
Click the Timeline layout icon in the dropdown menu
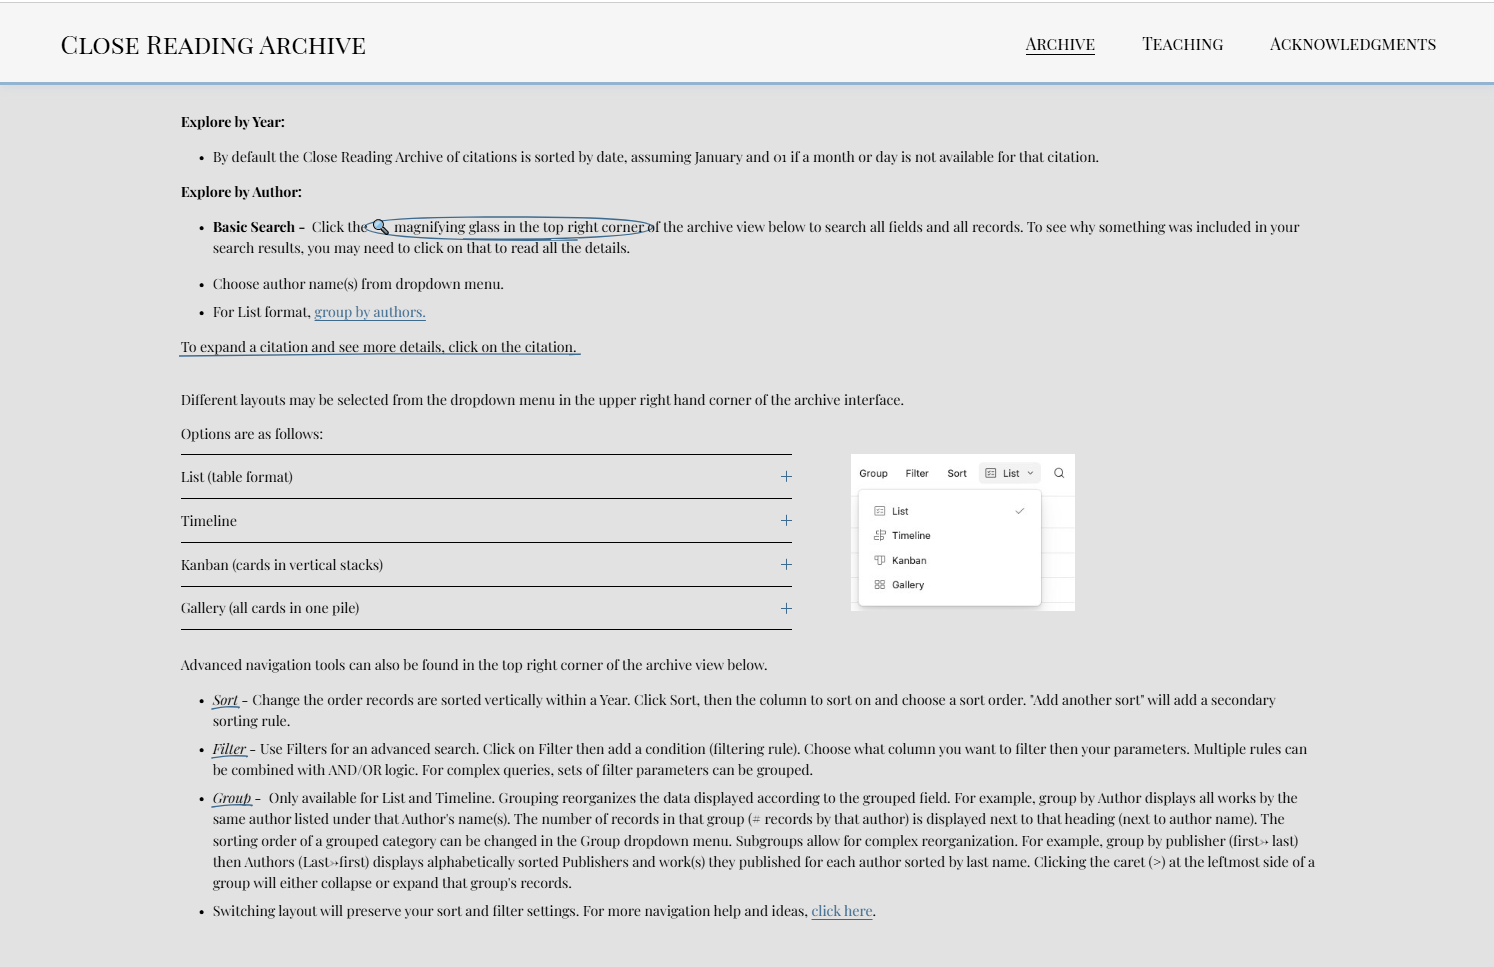click(x=880, y=536)
